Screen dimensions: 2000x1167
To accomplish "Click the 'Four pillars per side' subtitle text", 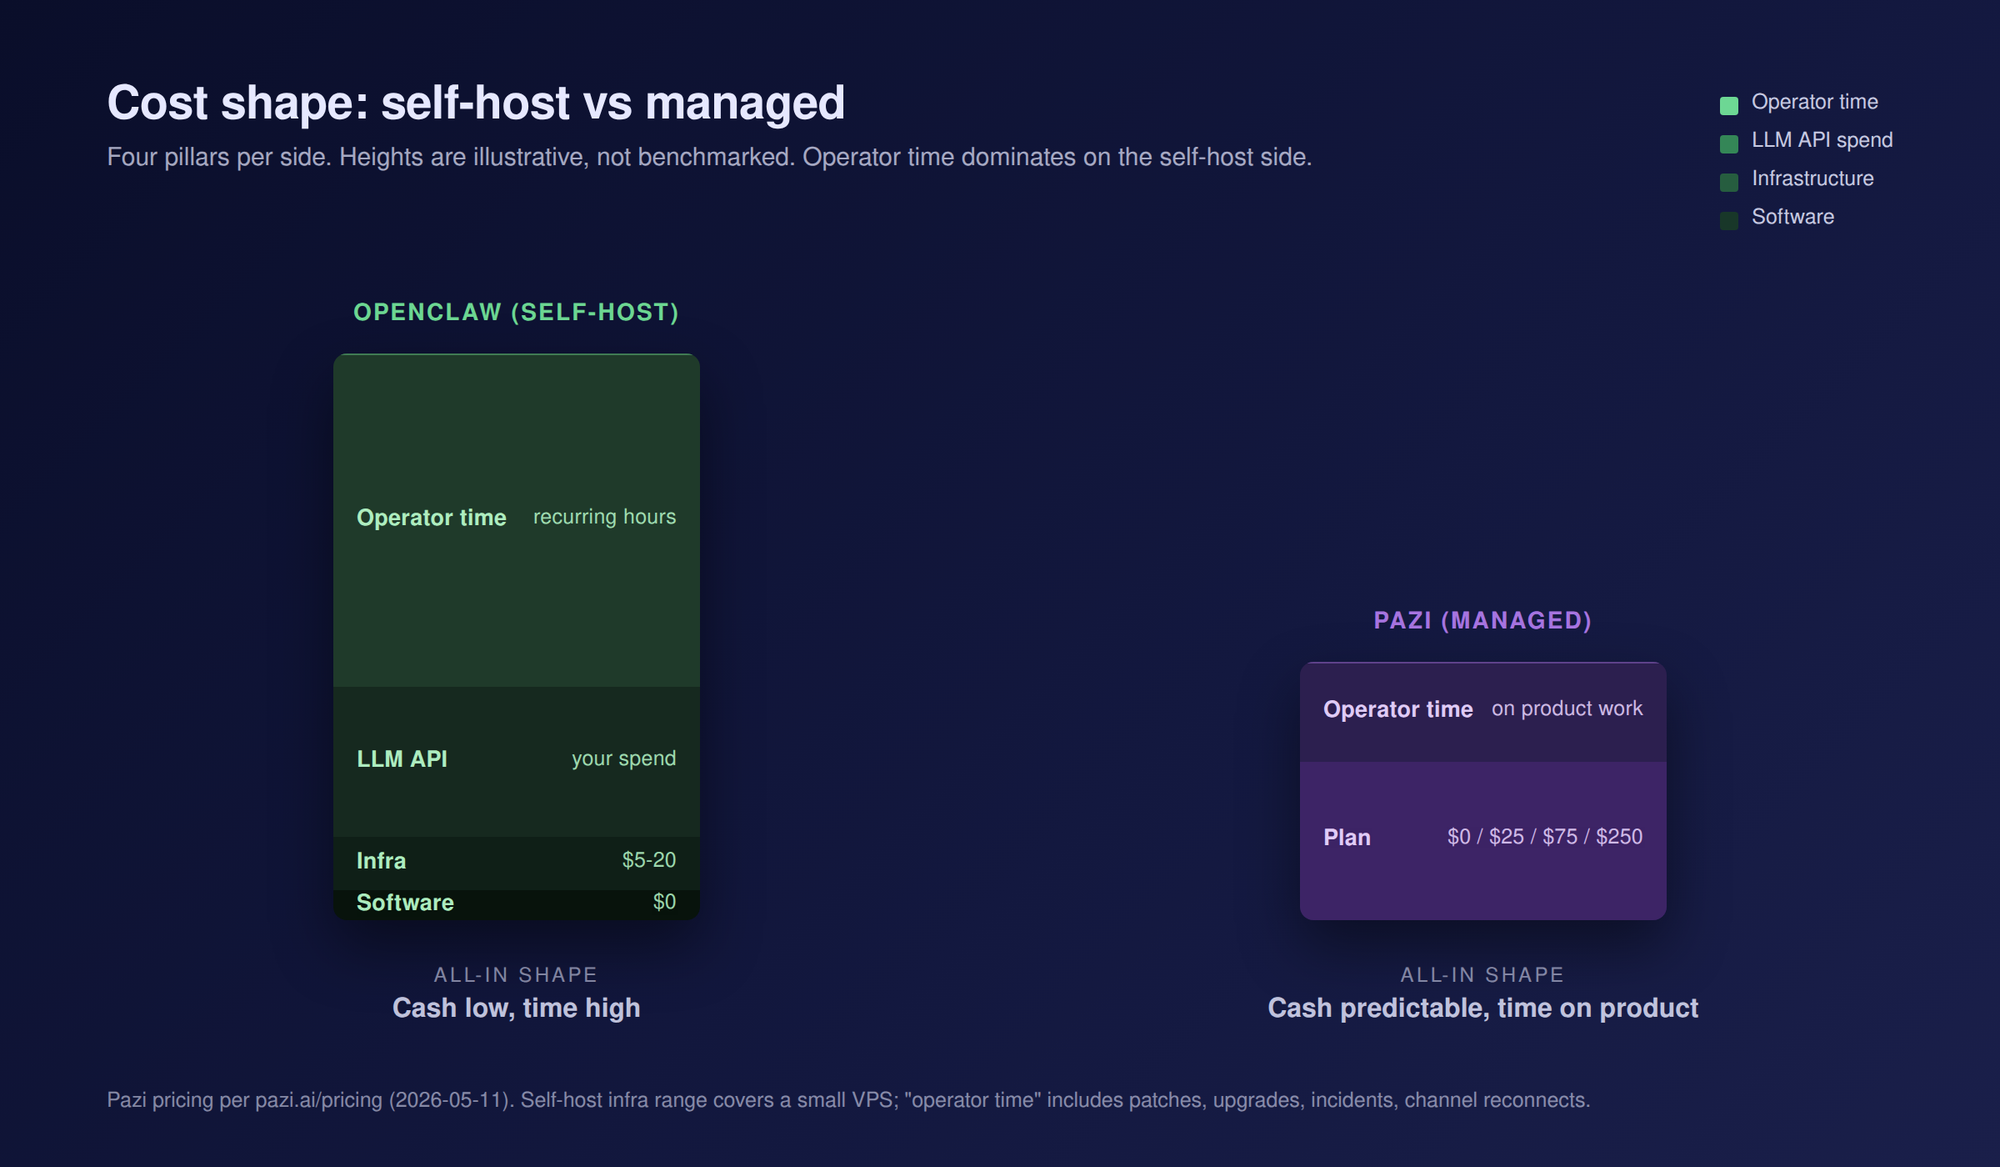I will click(709, 158).
